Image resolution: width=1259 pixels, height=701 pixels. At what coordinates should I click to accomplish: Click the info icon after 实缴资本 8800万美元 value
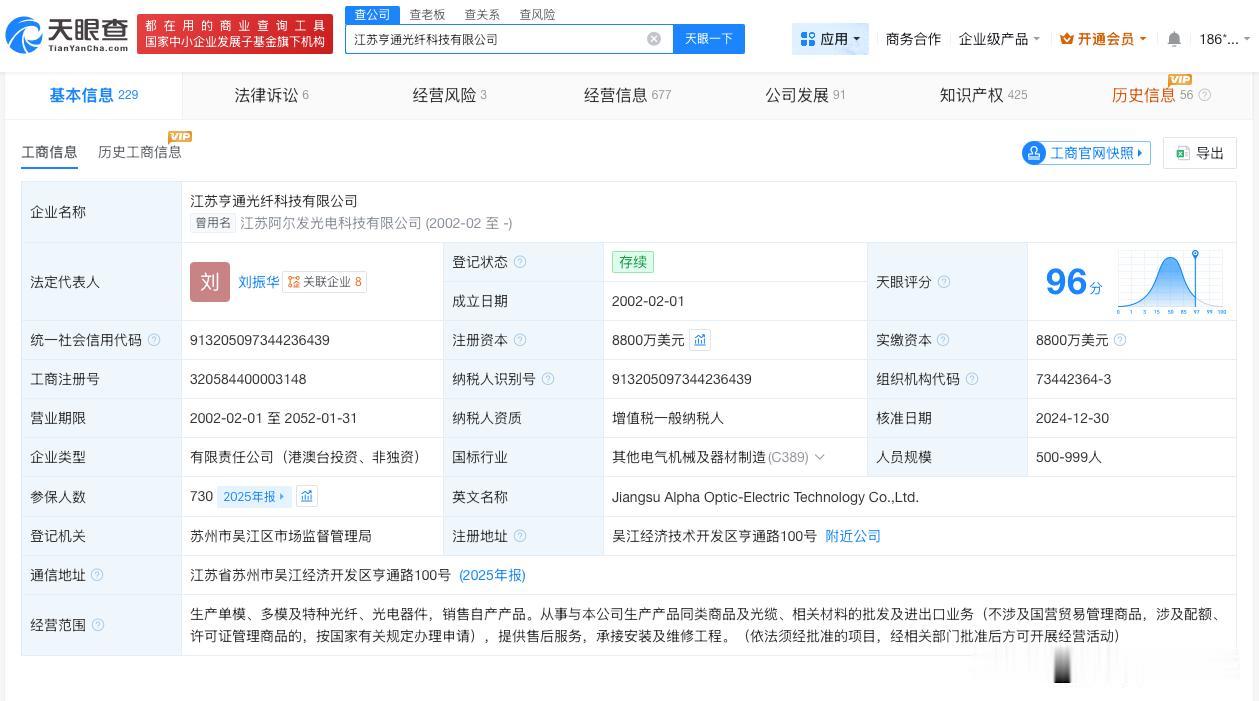click(x=1120, y=340)
